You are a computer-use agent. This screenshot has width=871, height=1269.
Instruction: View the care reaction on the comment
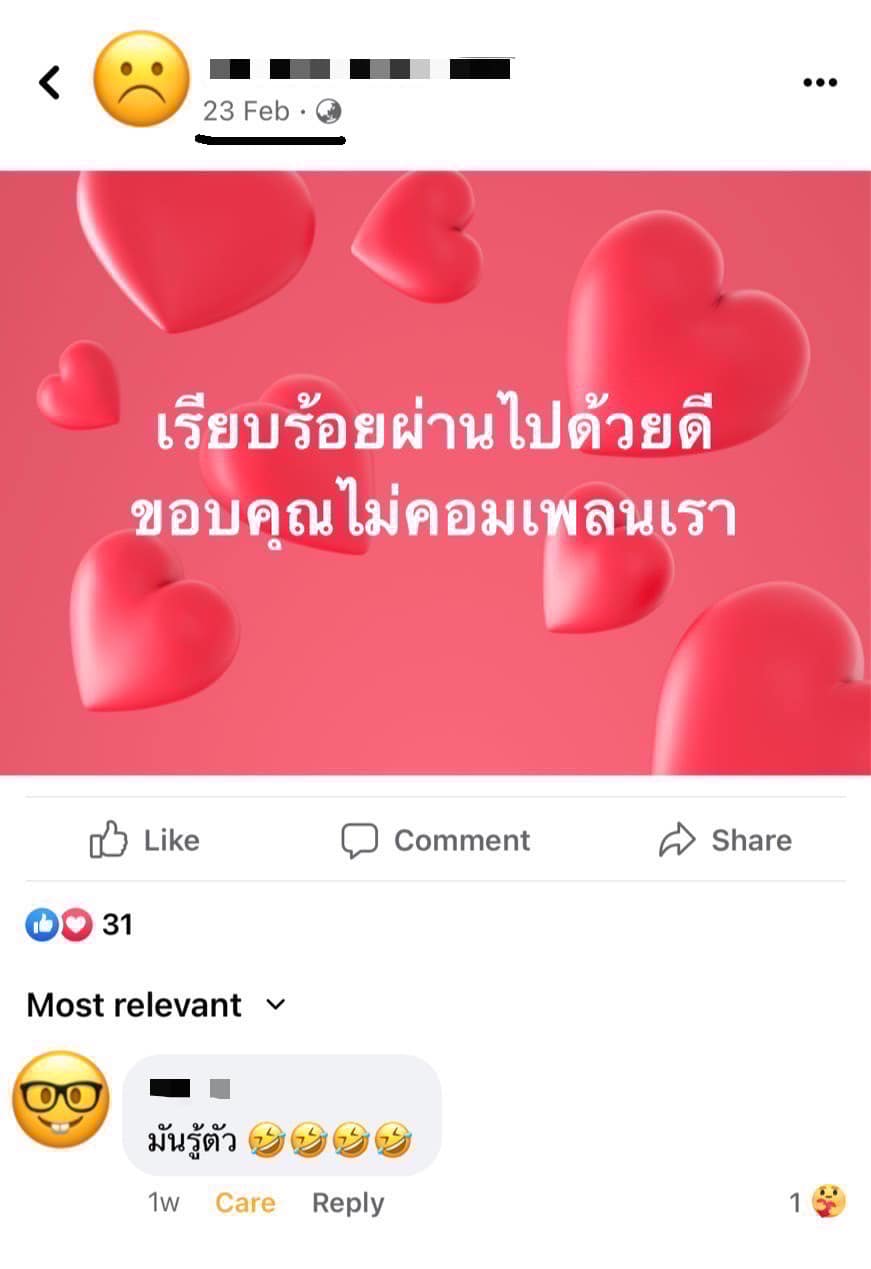coord(830,1201)
